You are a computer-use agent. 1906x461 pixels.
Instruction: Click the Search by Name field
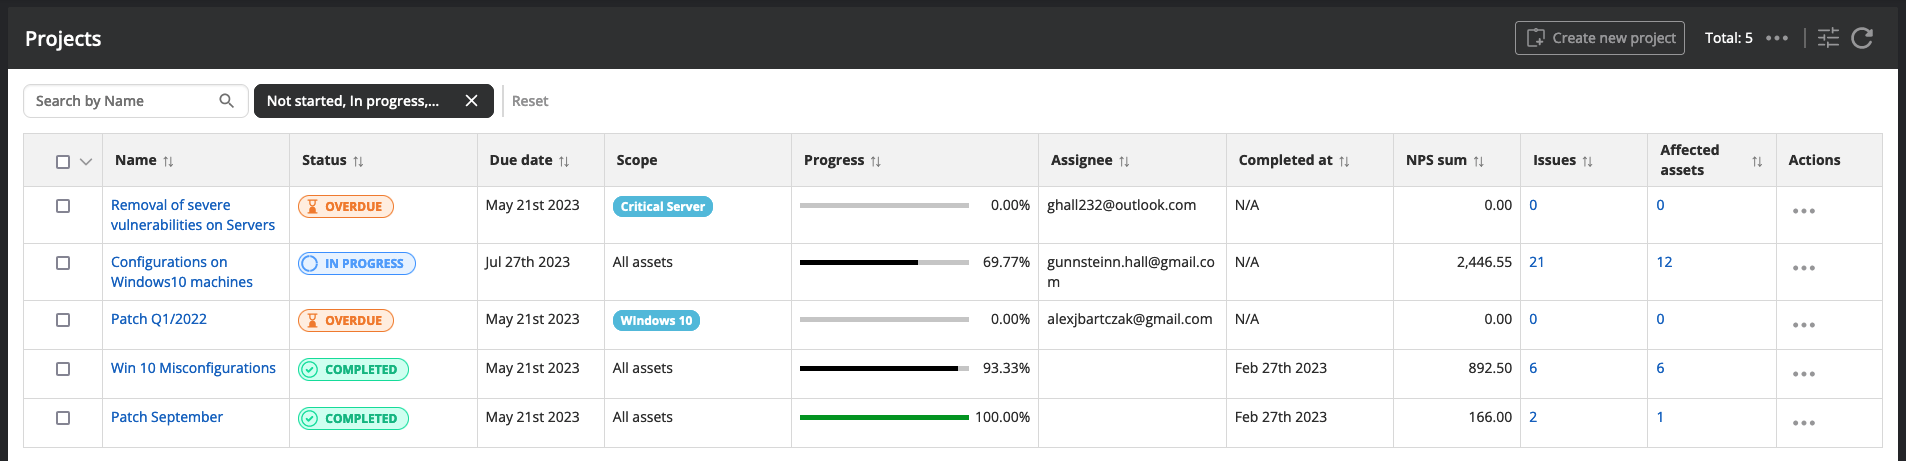(x=122, y=101)
